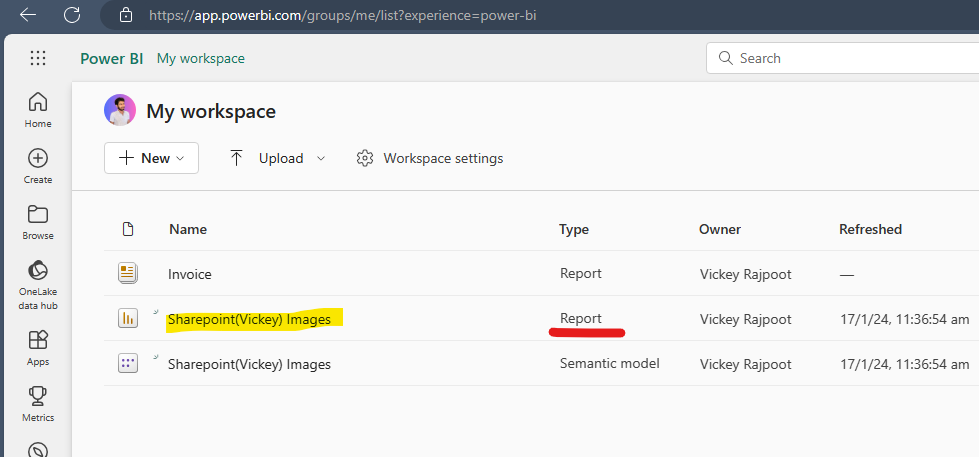Screen dimensions: 979x457
Task: Sort by the Type column header
Action: click(574, 229)
